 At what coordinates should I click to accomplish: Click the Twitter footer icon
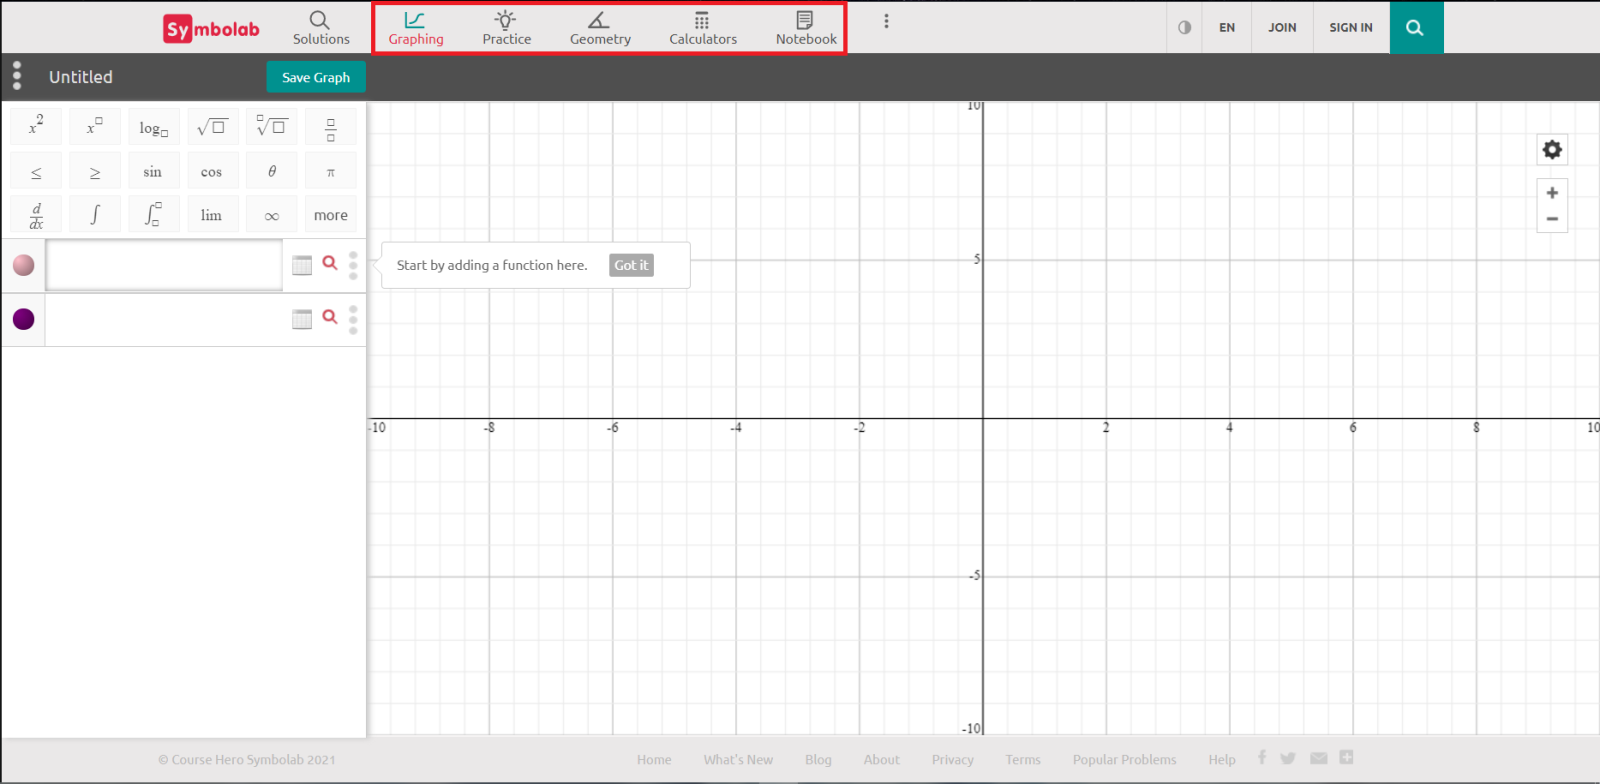click(x=1288, y=758)
